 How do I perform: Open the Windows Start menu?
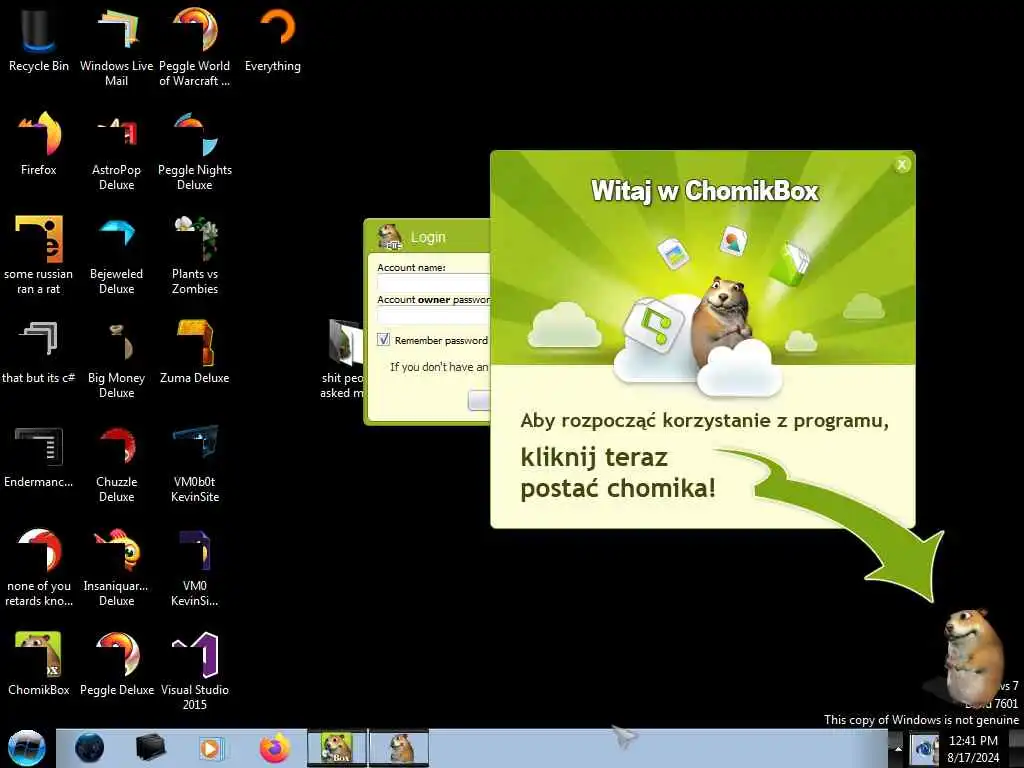pos(27,748)
